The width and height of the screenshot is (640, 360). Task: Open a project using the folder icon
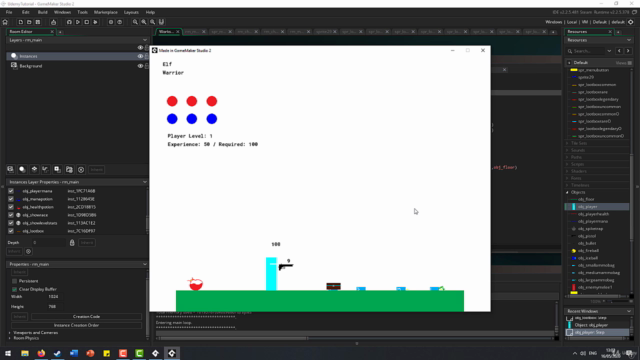29,22
